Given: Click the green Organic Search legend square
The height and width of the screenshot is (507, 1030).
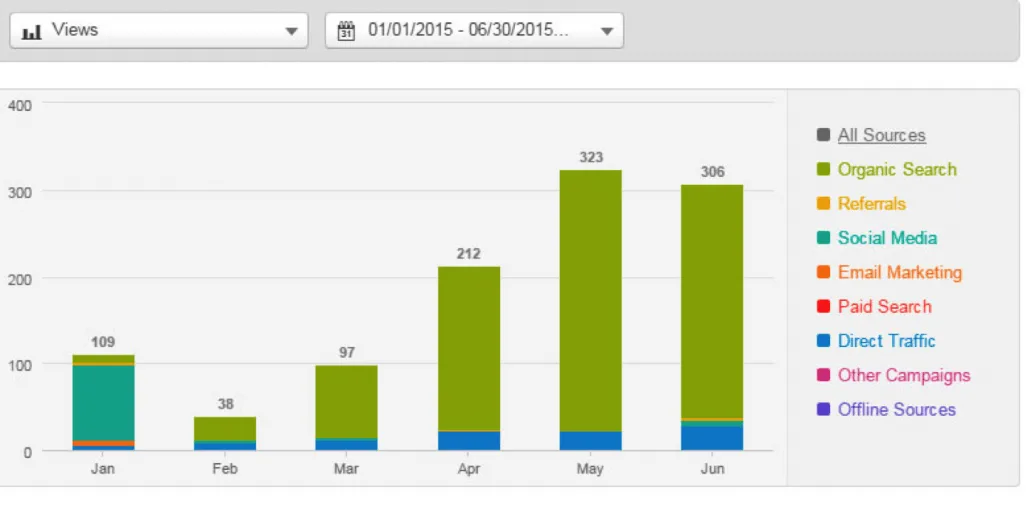Looking at the screenshot, I should point(823,169).
